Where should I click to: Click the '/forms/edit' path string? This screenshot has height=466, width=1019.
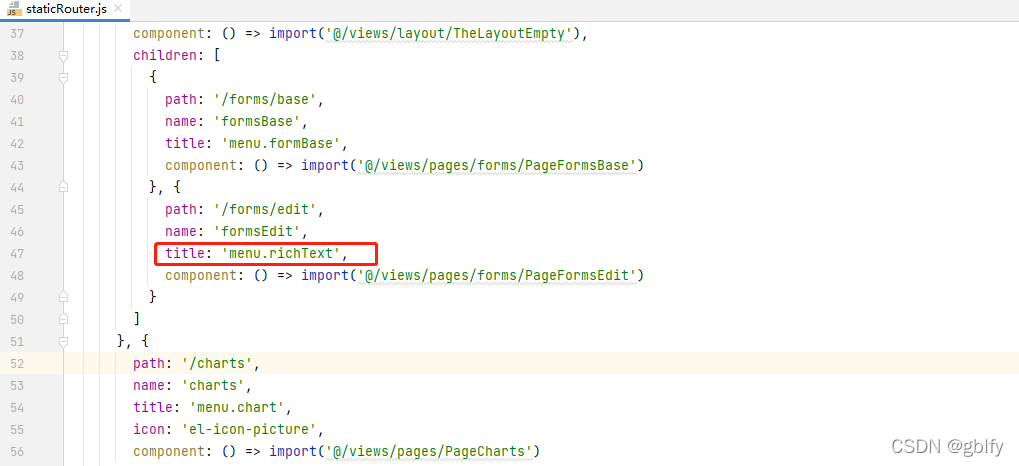263,209
